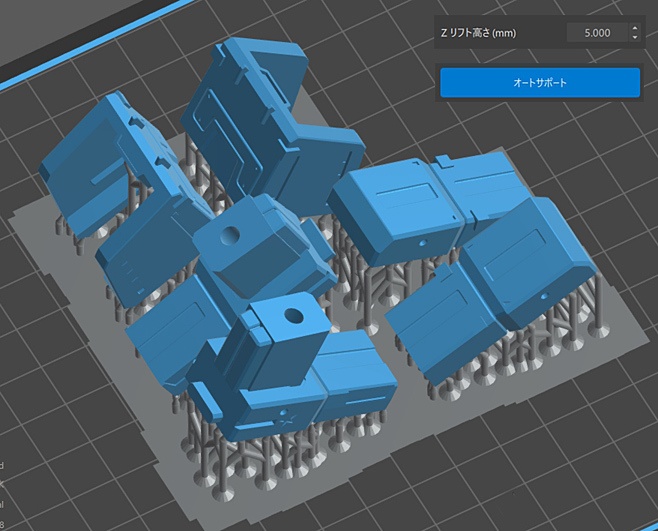
Task: Increase the Z リフト高さ value with up arrow
Action: click(634, 28)
